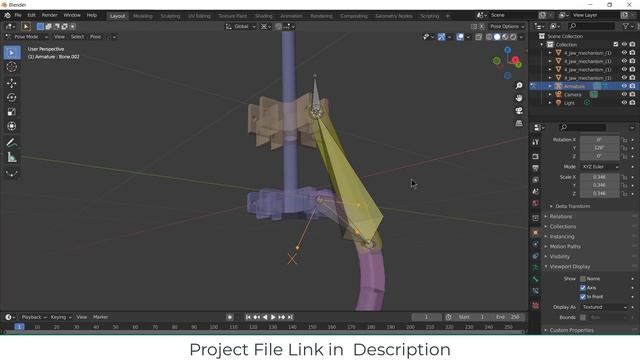
Task: Open the Pose Mode dropdown
Action: (x=27, y=37)
